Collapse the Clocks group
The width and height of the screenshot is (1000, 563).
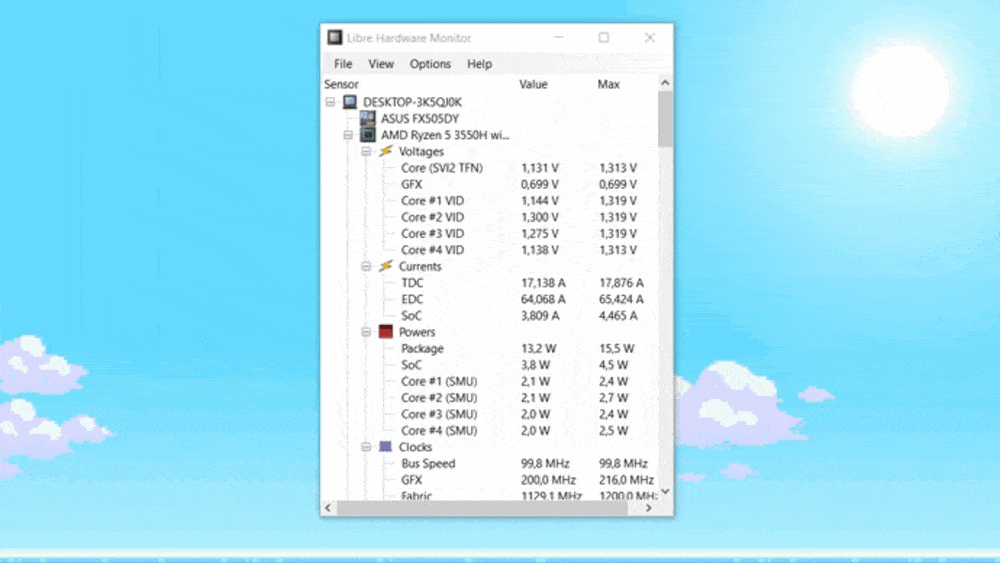point(366,447)
